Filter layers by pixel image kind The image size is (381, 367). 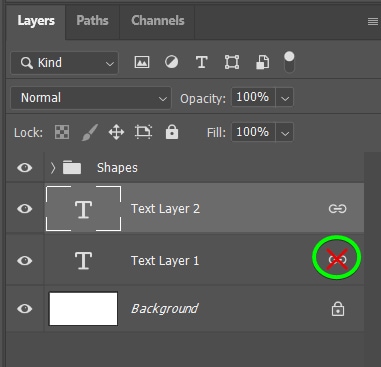pyautogui.click(x=142, y=62)
